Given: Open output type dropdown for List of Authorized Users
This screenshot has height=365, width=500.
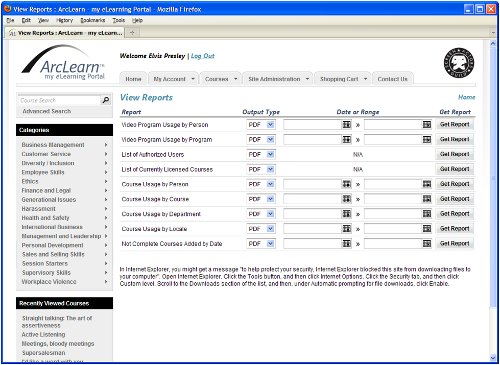Looking at the screenshot, I should coord(270,154).
